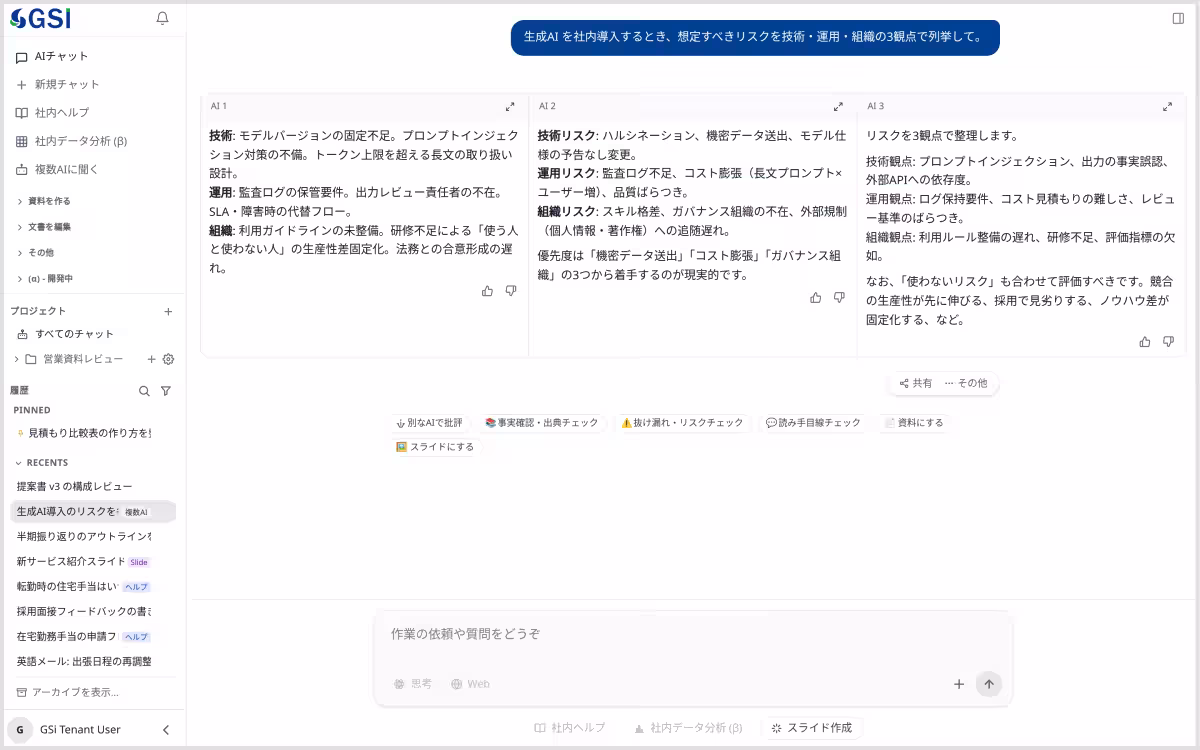
Task: Collapse the RECENTS list
Action: click(x=42, y=463)
